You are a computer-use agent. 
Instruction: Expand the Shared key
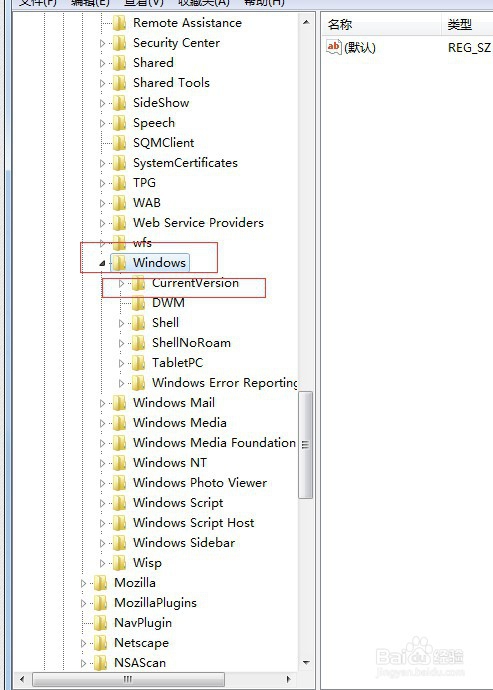click(103, 63)
